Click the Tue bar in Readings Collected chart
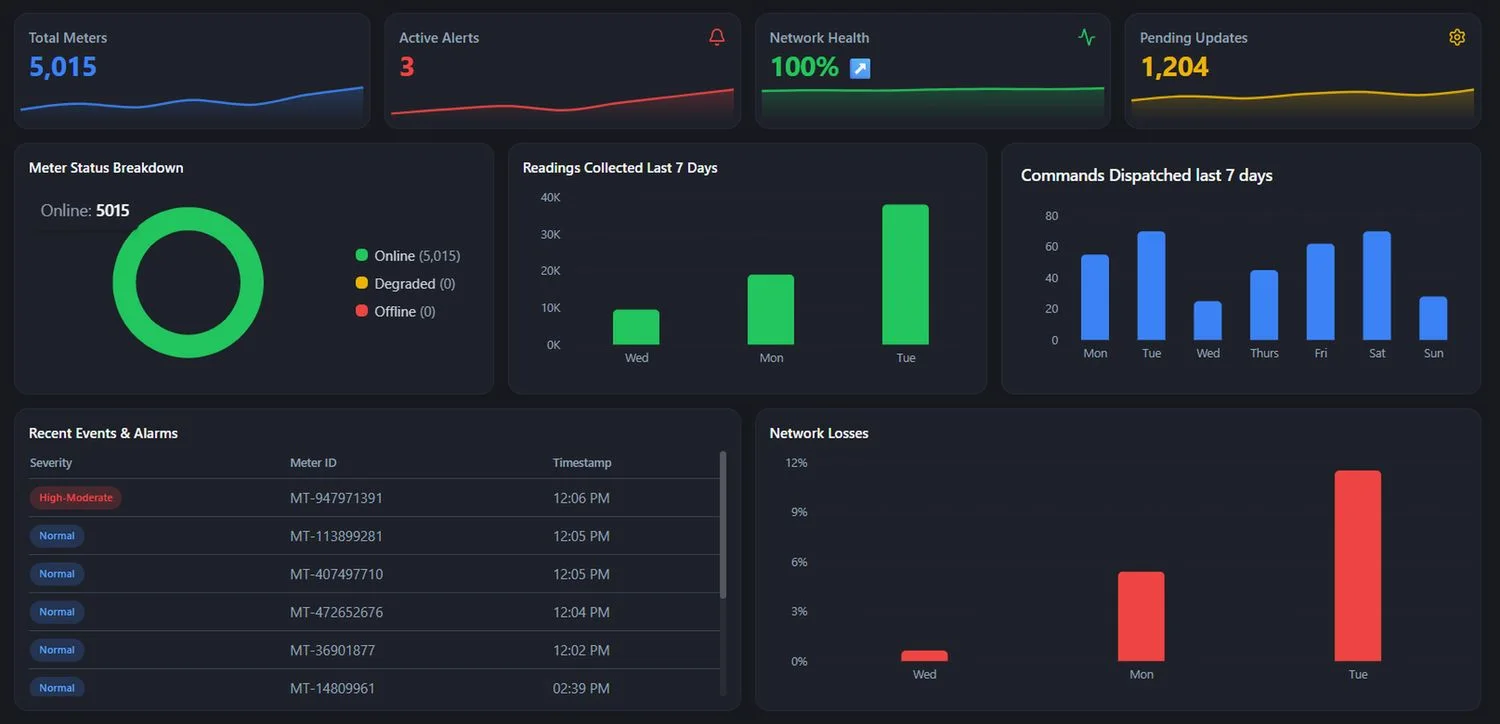 pos(906,275)
